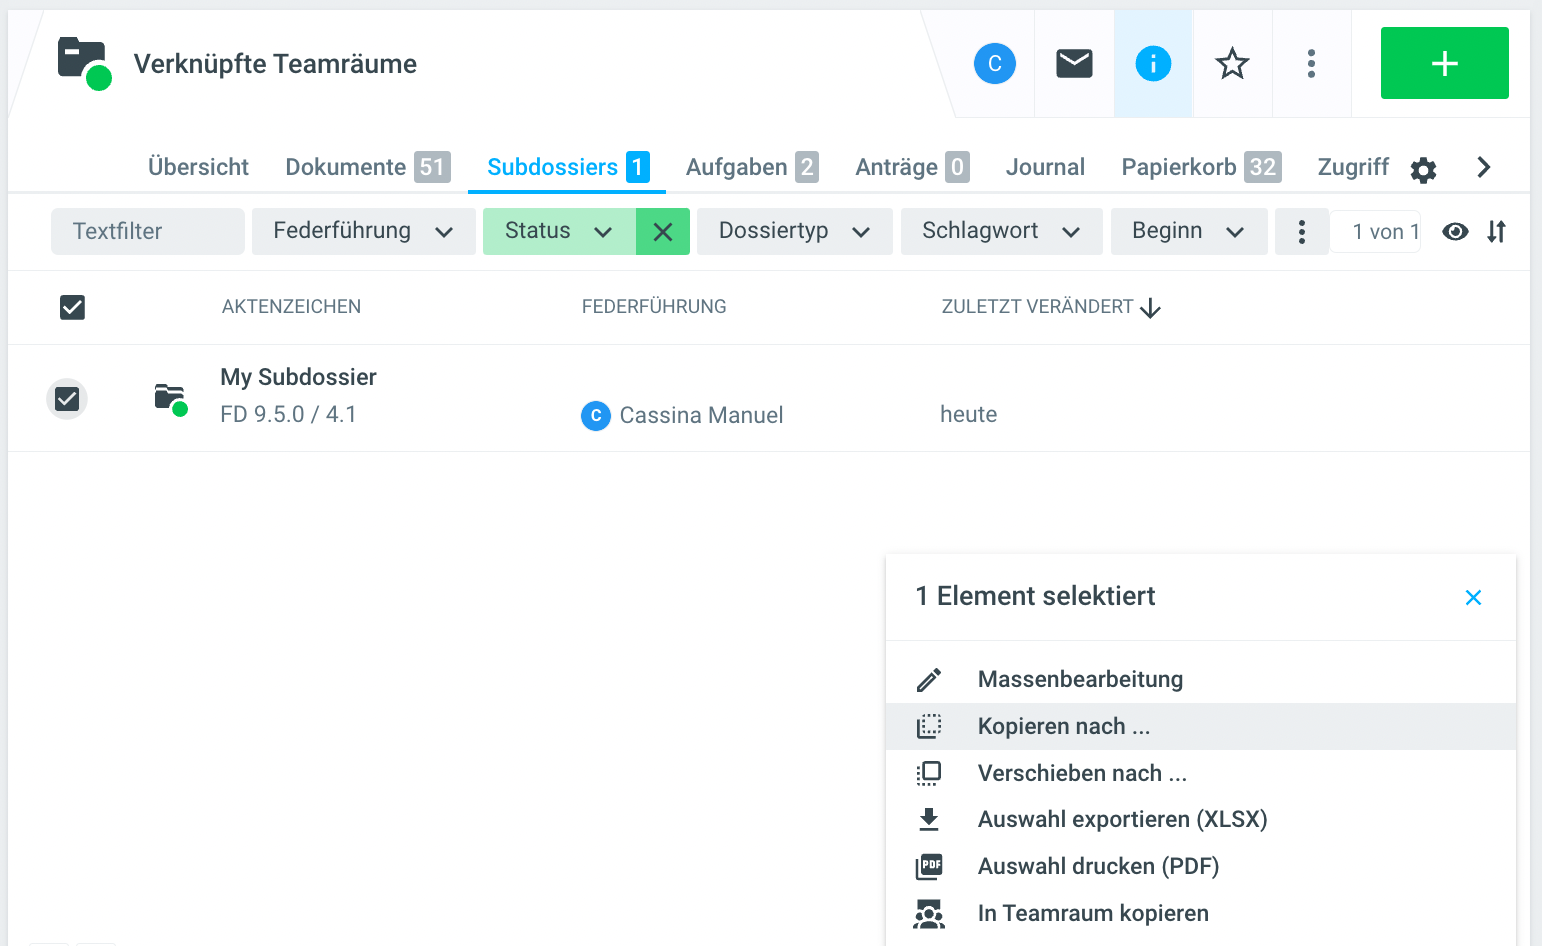
Task: Open tab settings gear icon
Action: (1423, 170)
